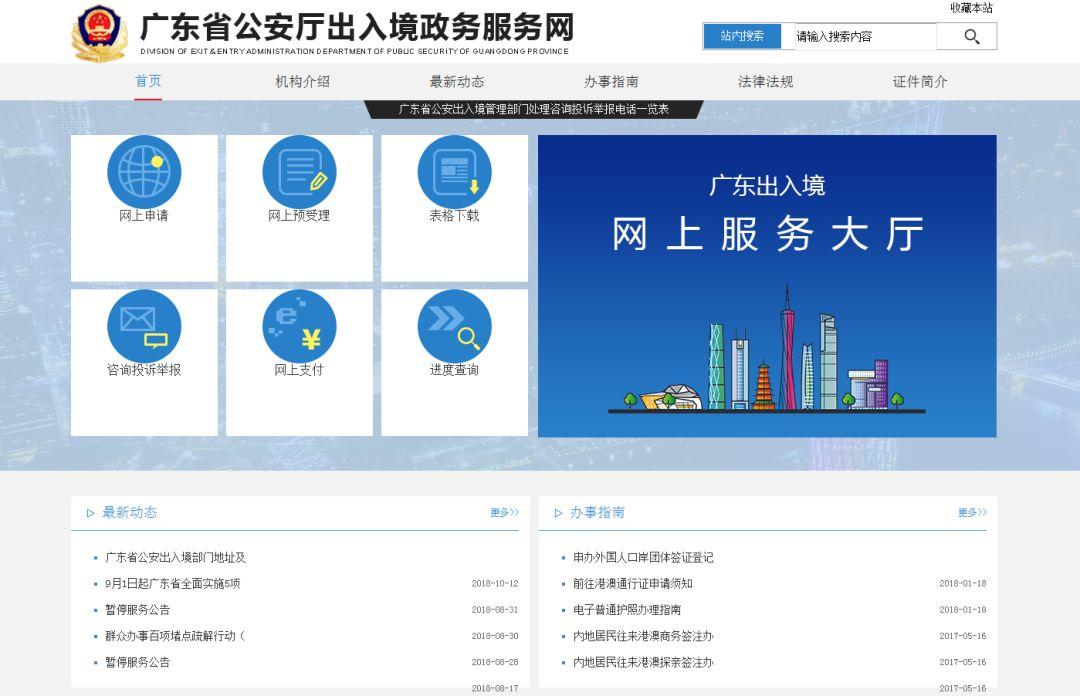Expand 更多 in 办事指南 section
The width and height of the screenshot is (1080, 696).
[972, 512]
